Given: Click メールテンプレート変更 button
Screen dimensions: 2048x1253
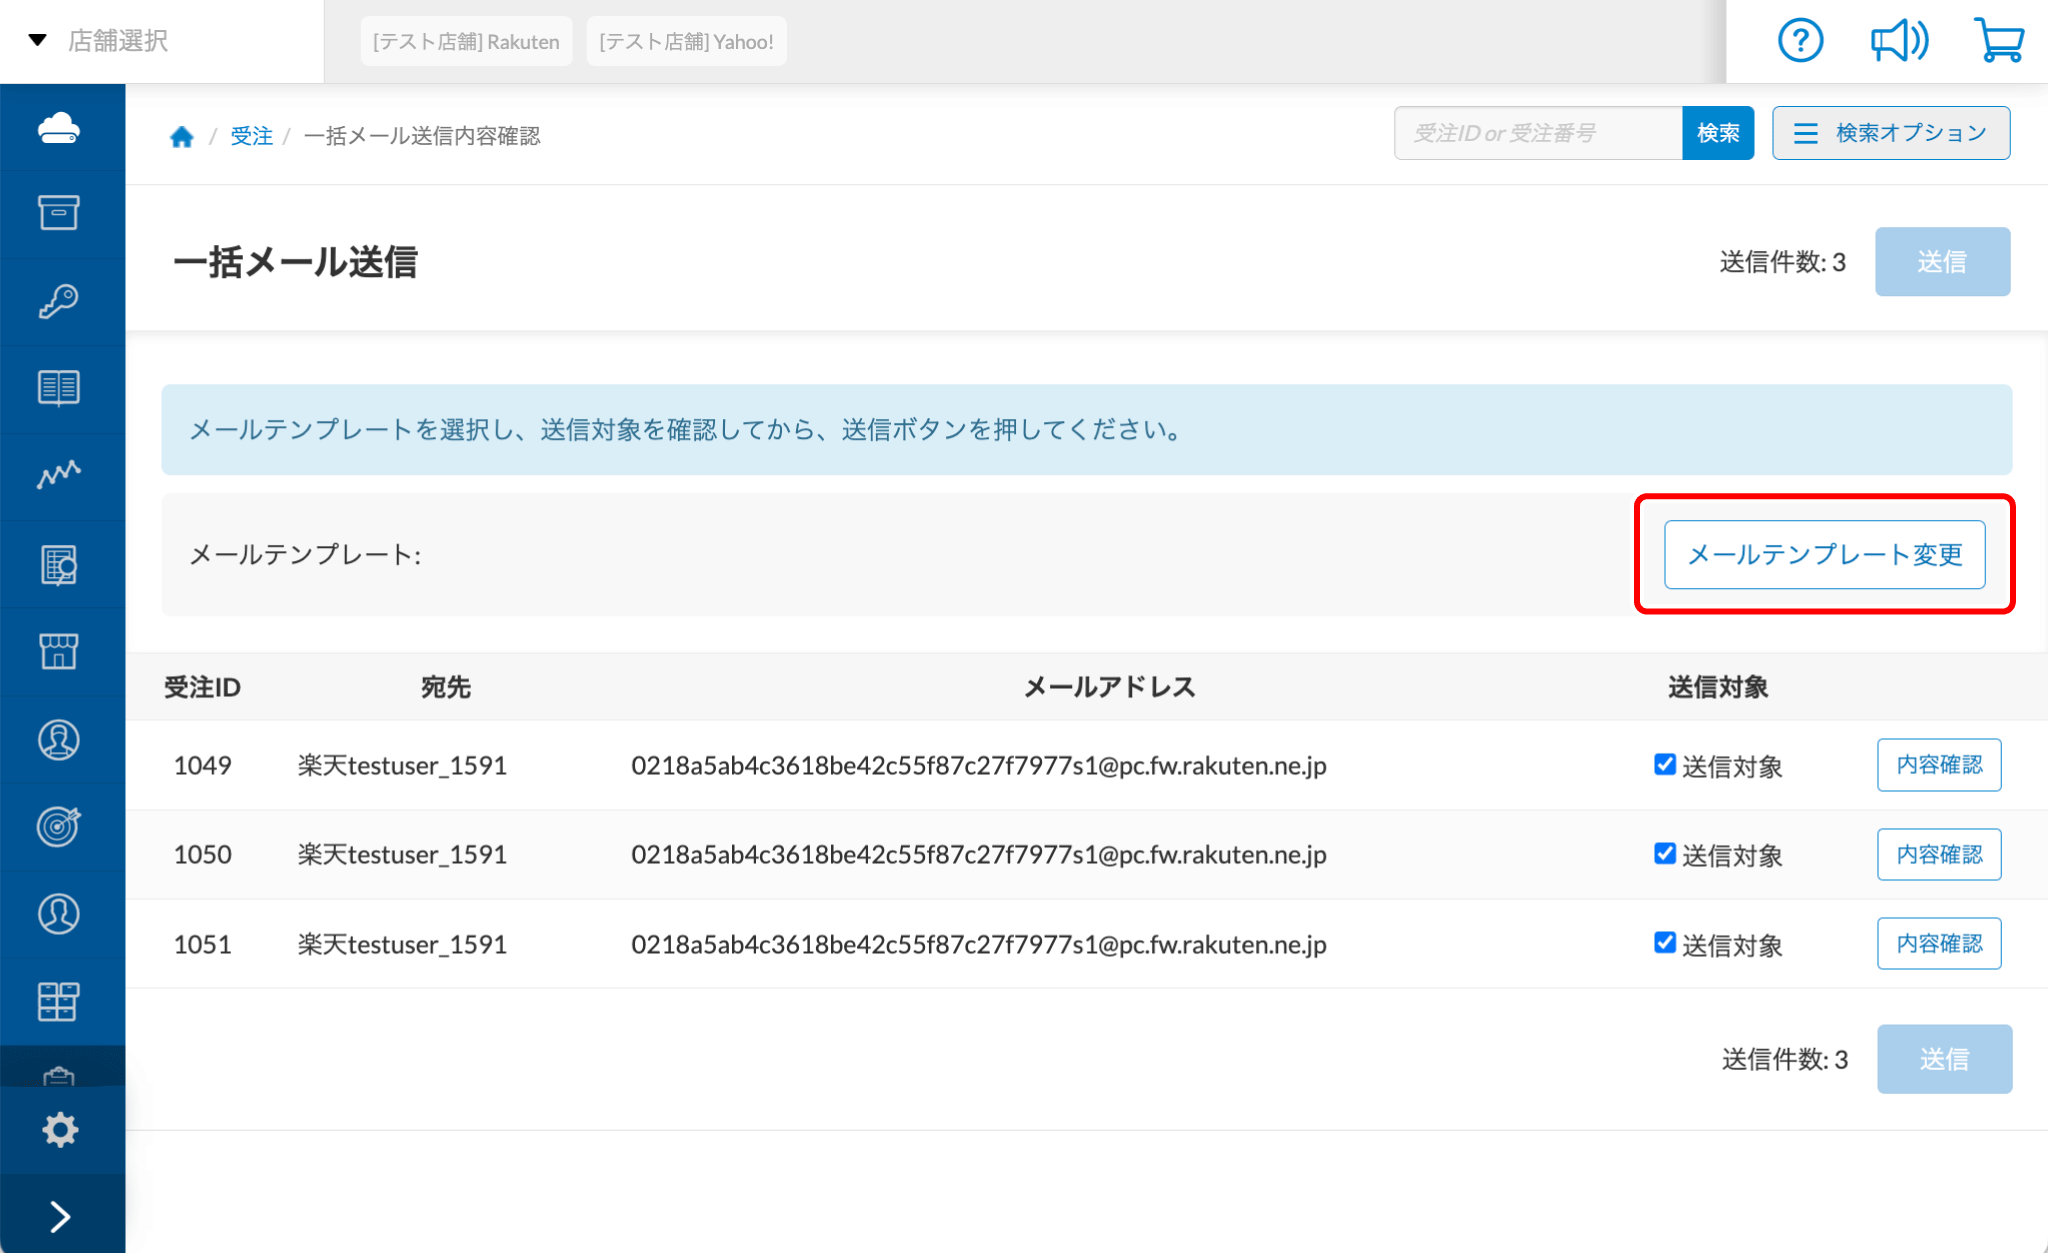Looking at the screenshot, I should click(x=1824, y=555).
